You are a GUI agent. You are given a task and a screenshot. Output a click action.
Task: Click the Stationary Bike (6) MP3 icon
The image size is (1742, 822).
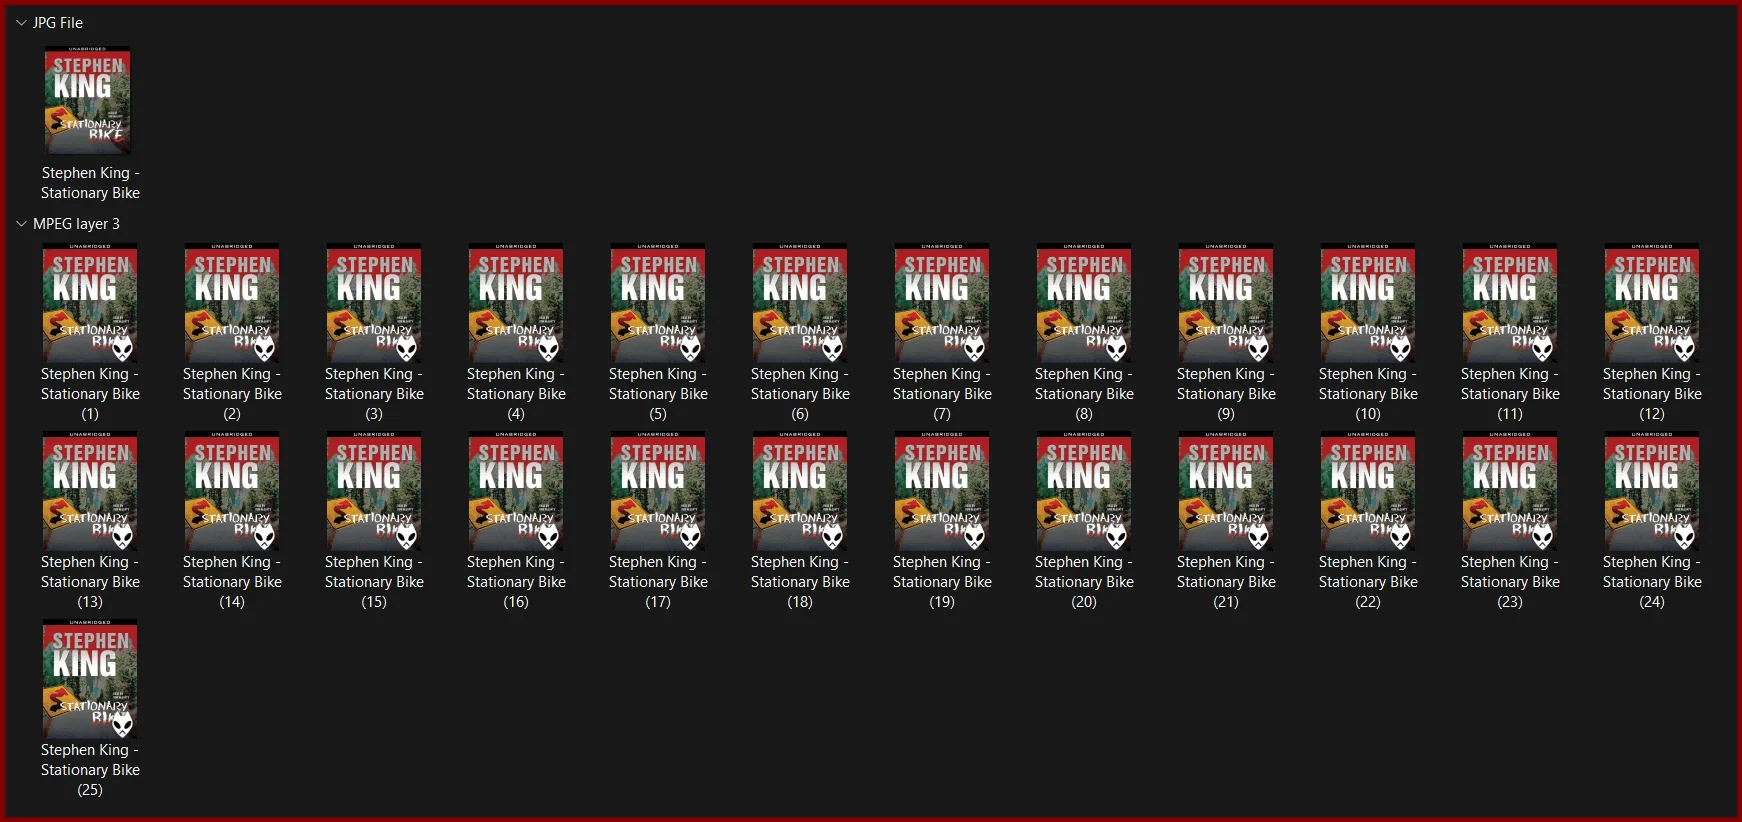(x=800, y=303)
